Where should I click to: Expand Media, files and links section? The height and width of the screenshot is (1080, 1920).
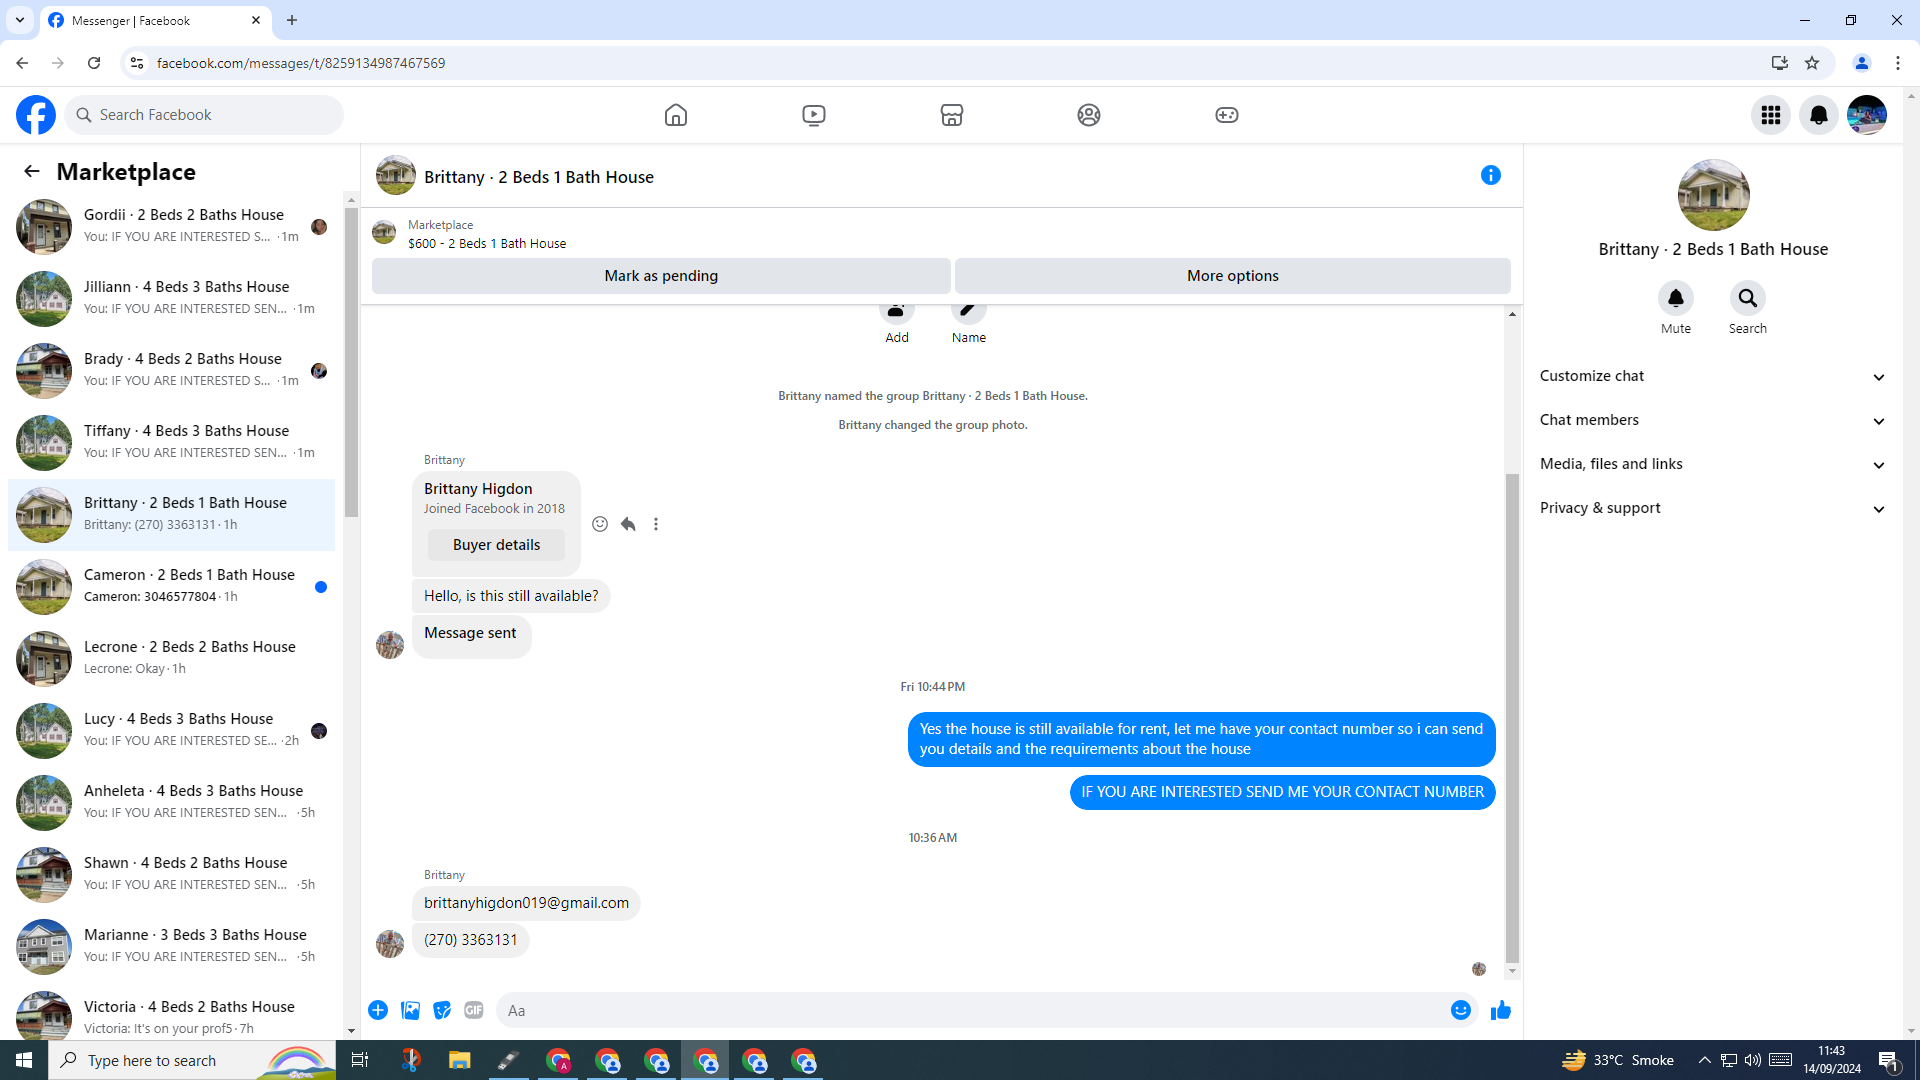(x=1712, y=464)
